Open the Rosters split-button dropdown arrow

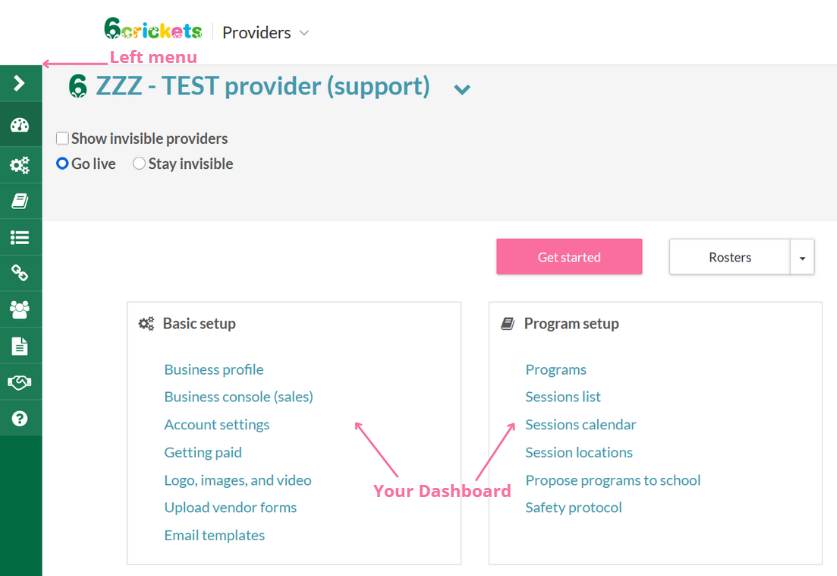pos(802,258)
